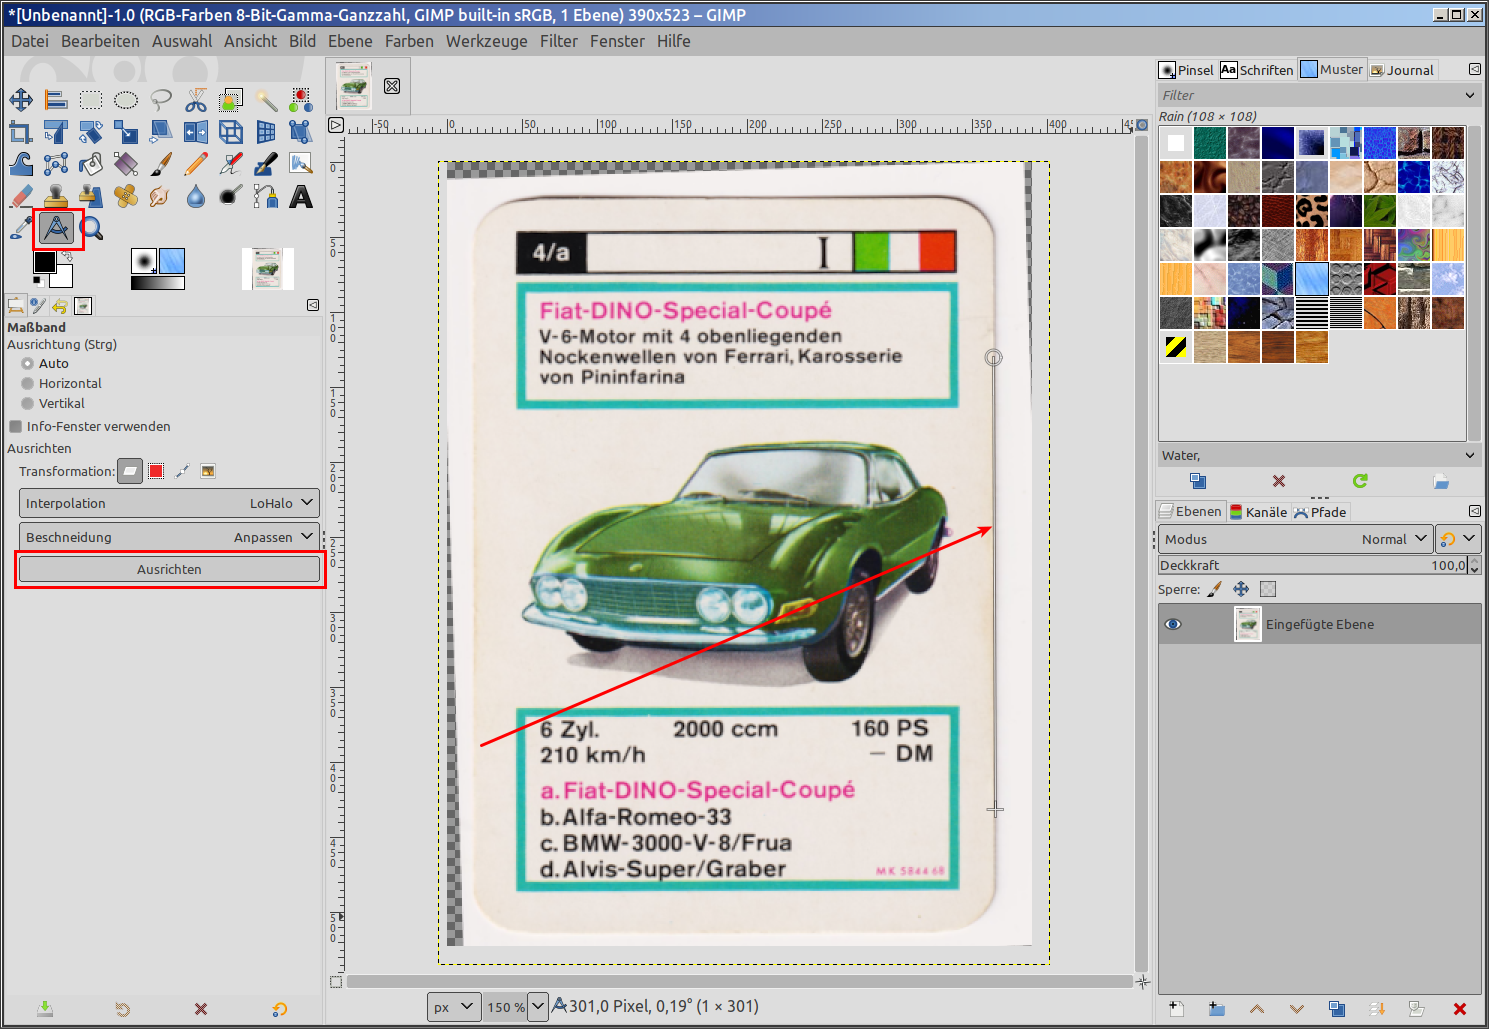Select the Vertikal orientation option
Screen dimensions: 1489x1029
tap(28, 404)
